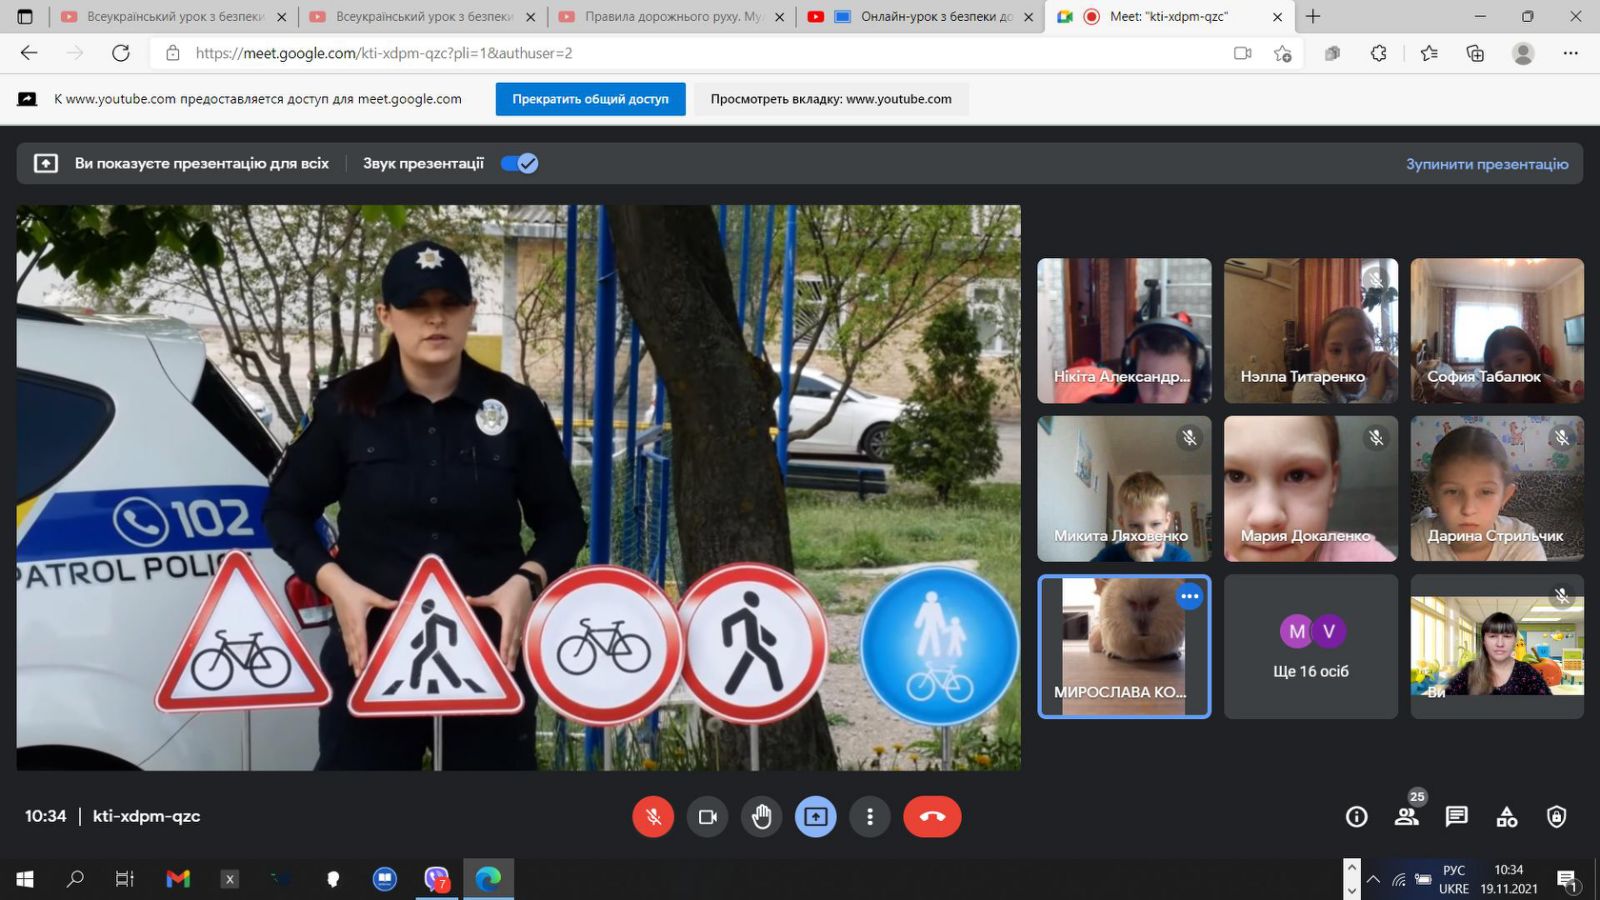The image size is (1600, 900).
Task: Toggle the camera button
Action: [707, 817]
